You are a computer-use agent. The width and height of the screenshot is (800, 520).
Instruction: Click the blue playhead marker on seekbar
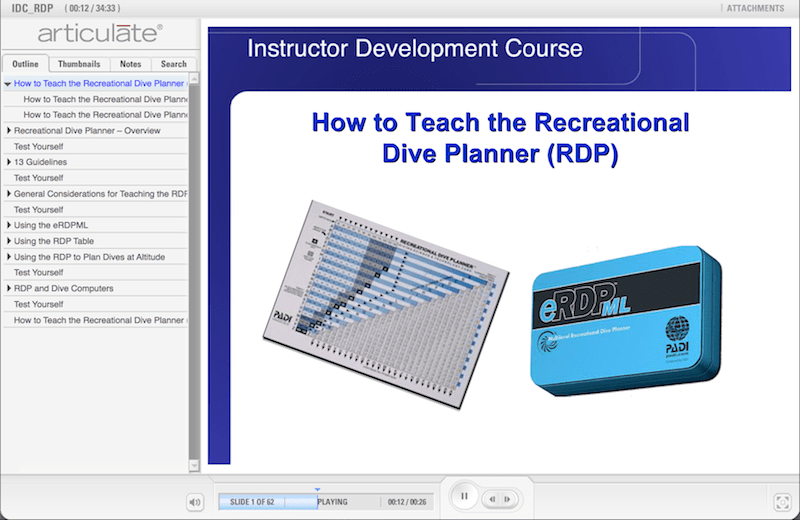pos(317,489)
